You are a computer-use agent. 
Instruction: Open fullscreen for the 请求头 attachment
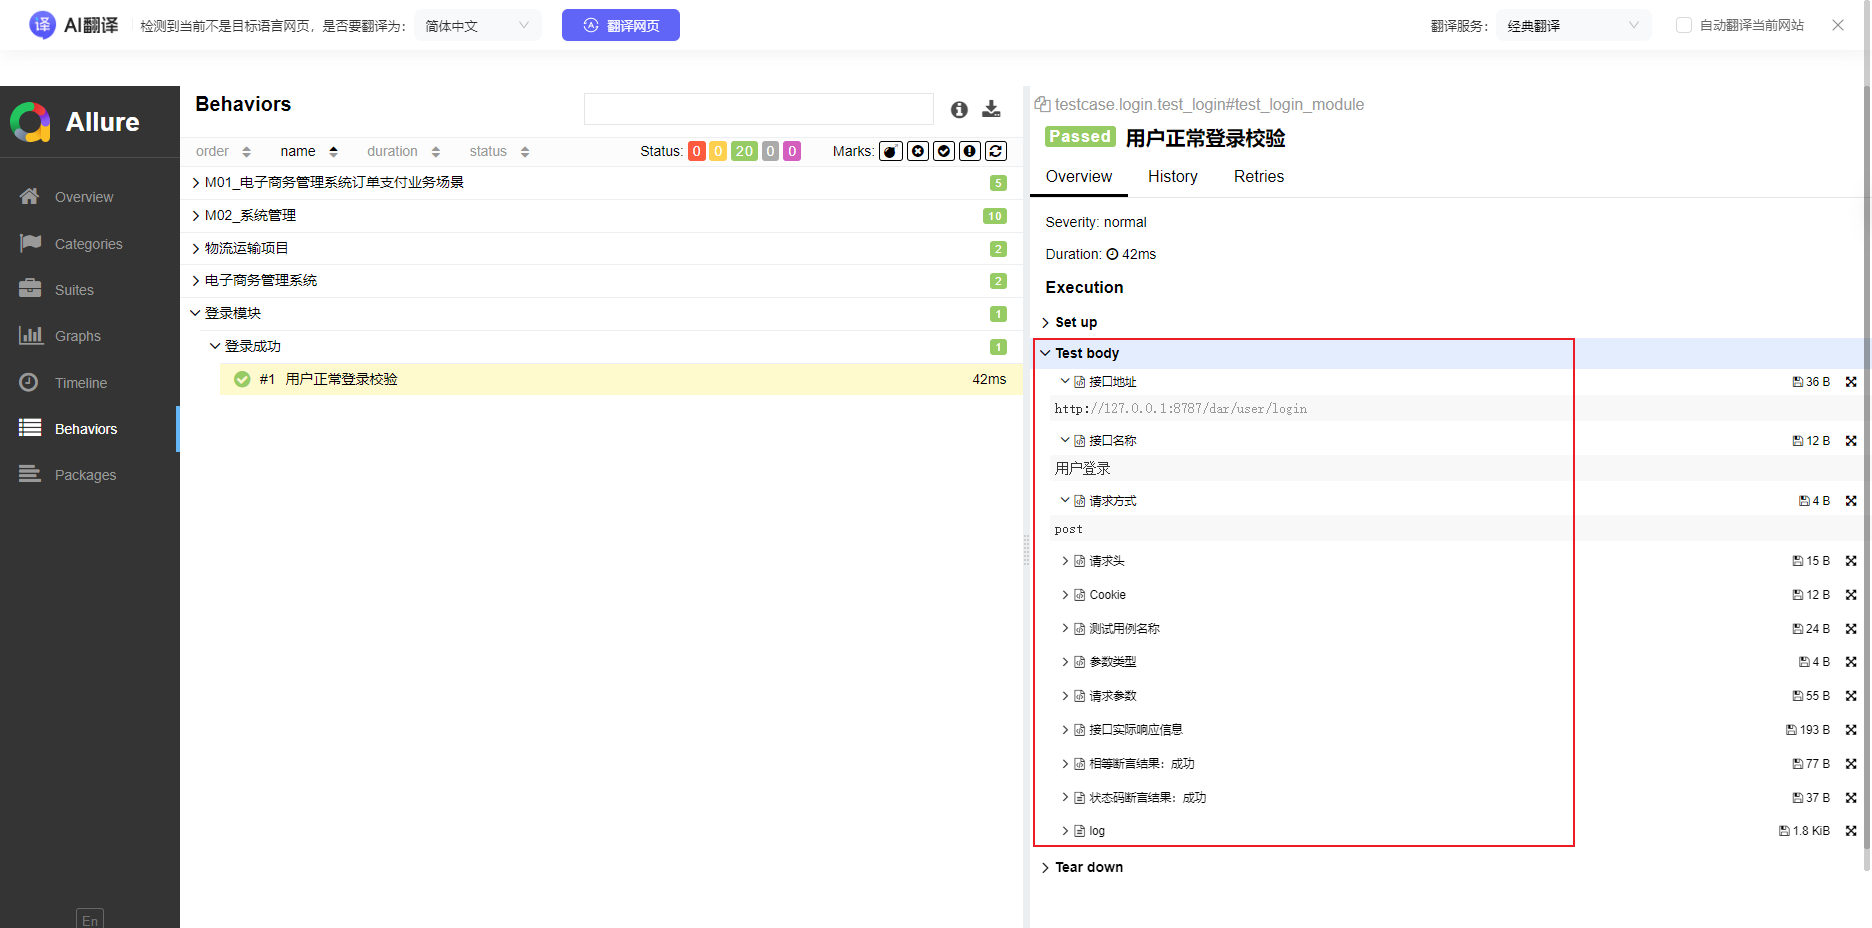[x=1851, y=561]
